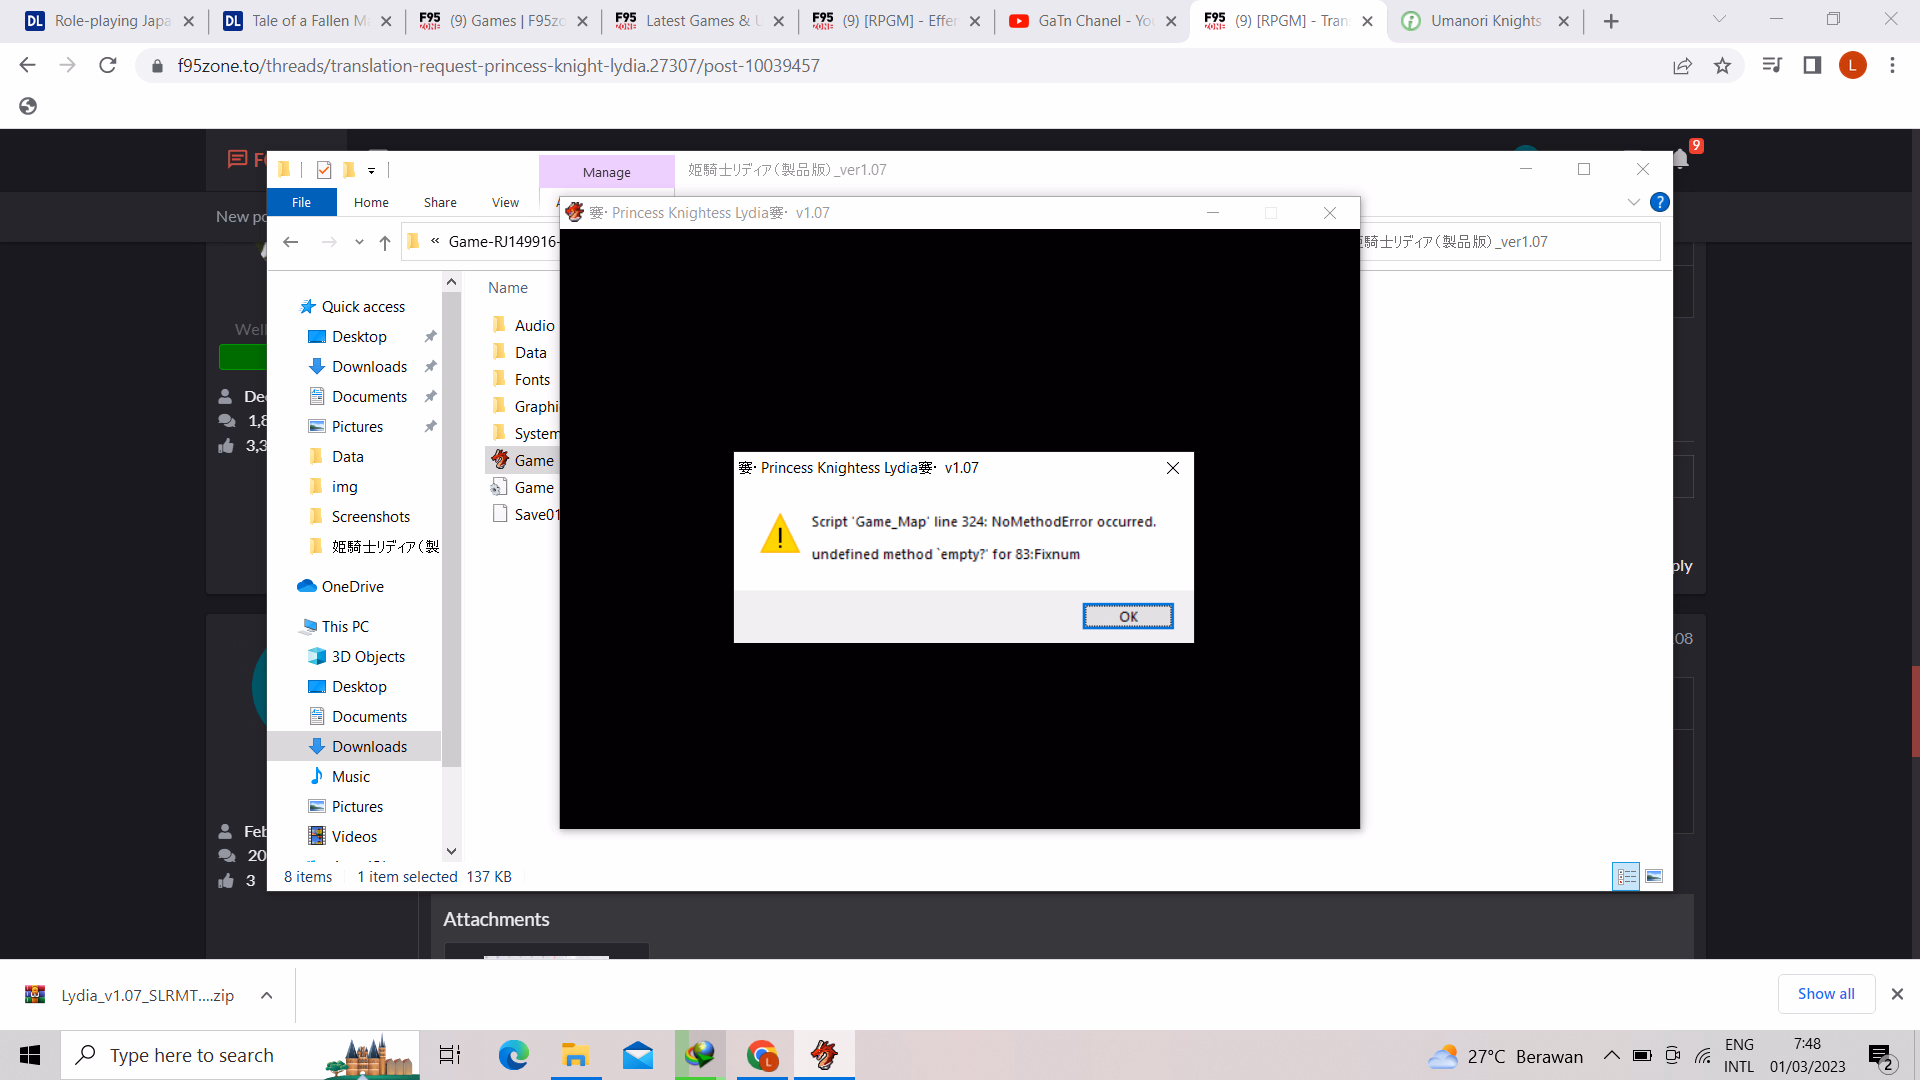
Task: Click the browser share page icon
Action: point(1682,66)
